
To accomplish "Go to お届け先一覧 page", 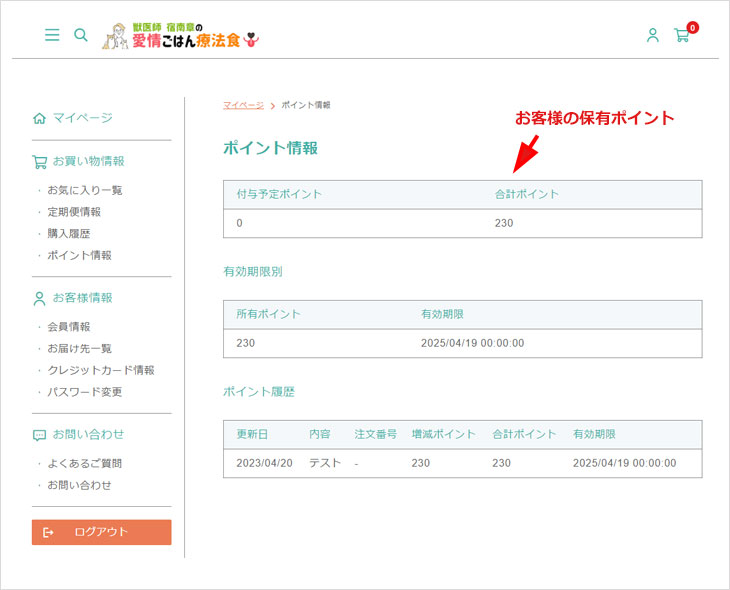I will 80,348.
